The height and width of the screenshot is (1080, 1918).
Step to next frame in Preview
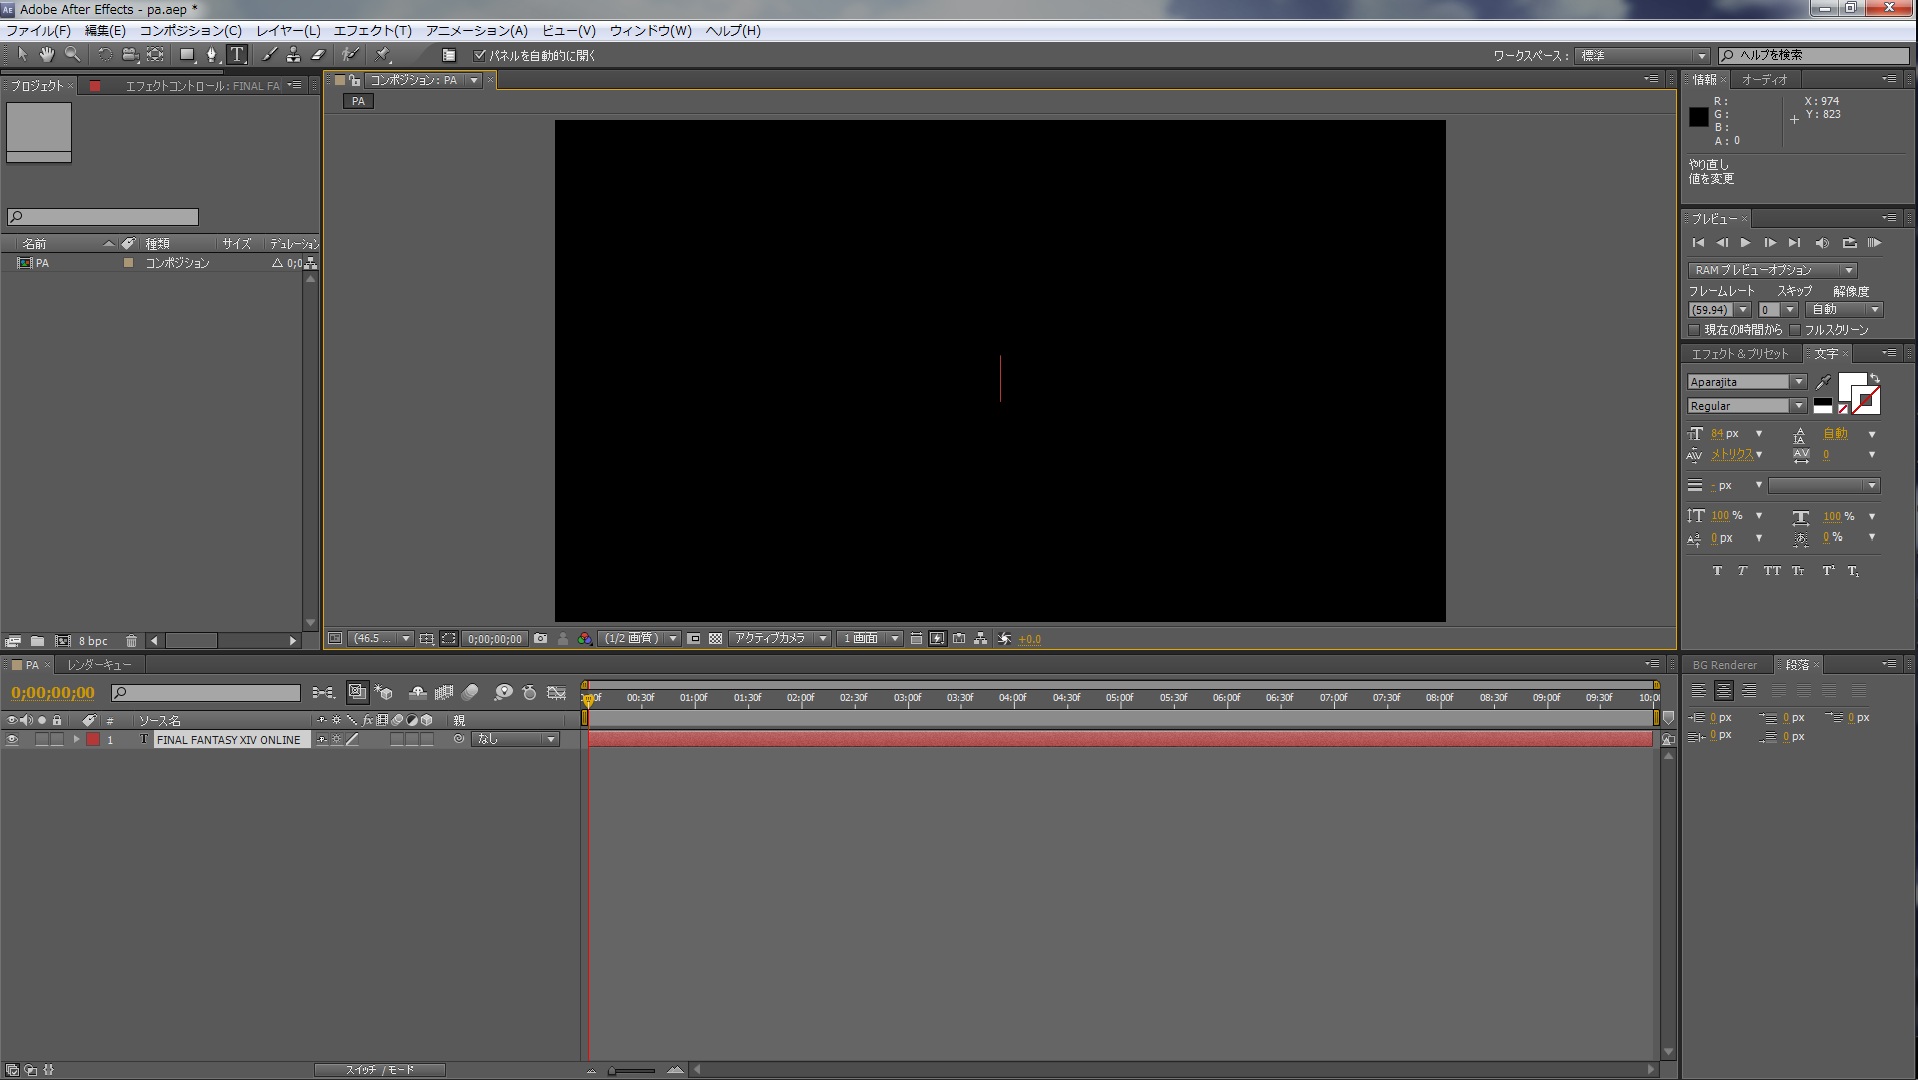click(1770, 243)
